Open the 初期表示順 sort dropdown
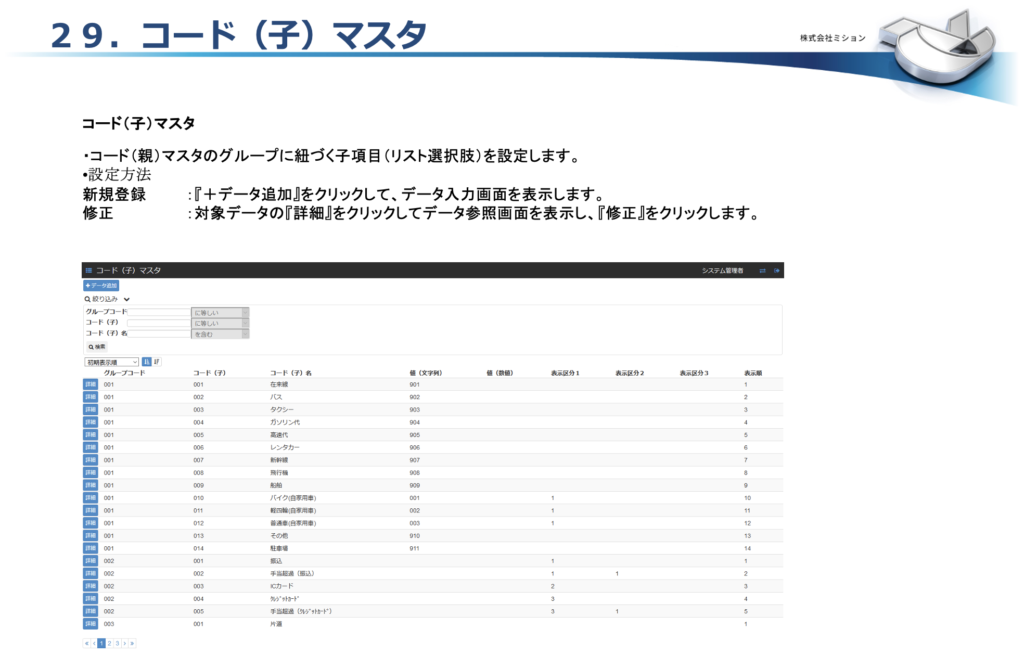The height and width of the screenshot is (668, 1024). pyautogui.click(x=112, y=362)
